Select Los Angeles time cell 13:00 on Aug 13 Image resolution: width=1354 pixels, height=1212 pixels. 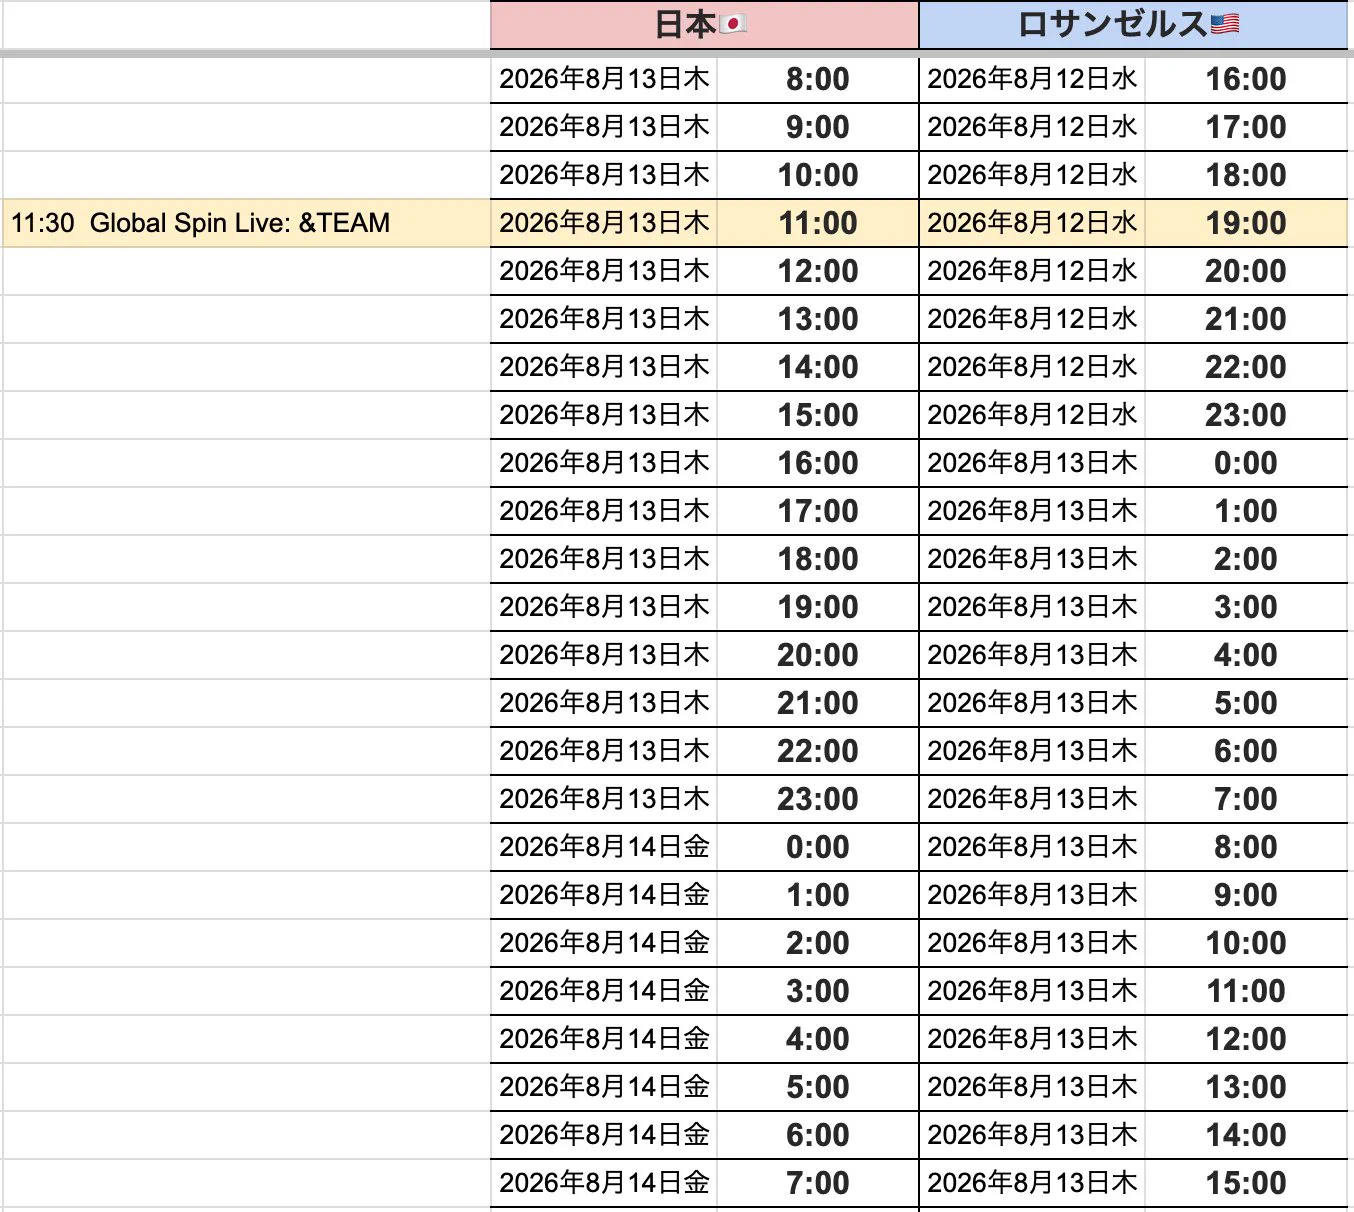coord(1246,1087)
